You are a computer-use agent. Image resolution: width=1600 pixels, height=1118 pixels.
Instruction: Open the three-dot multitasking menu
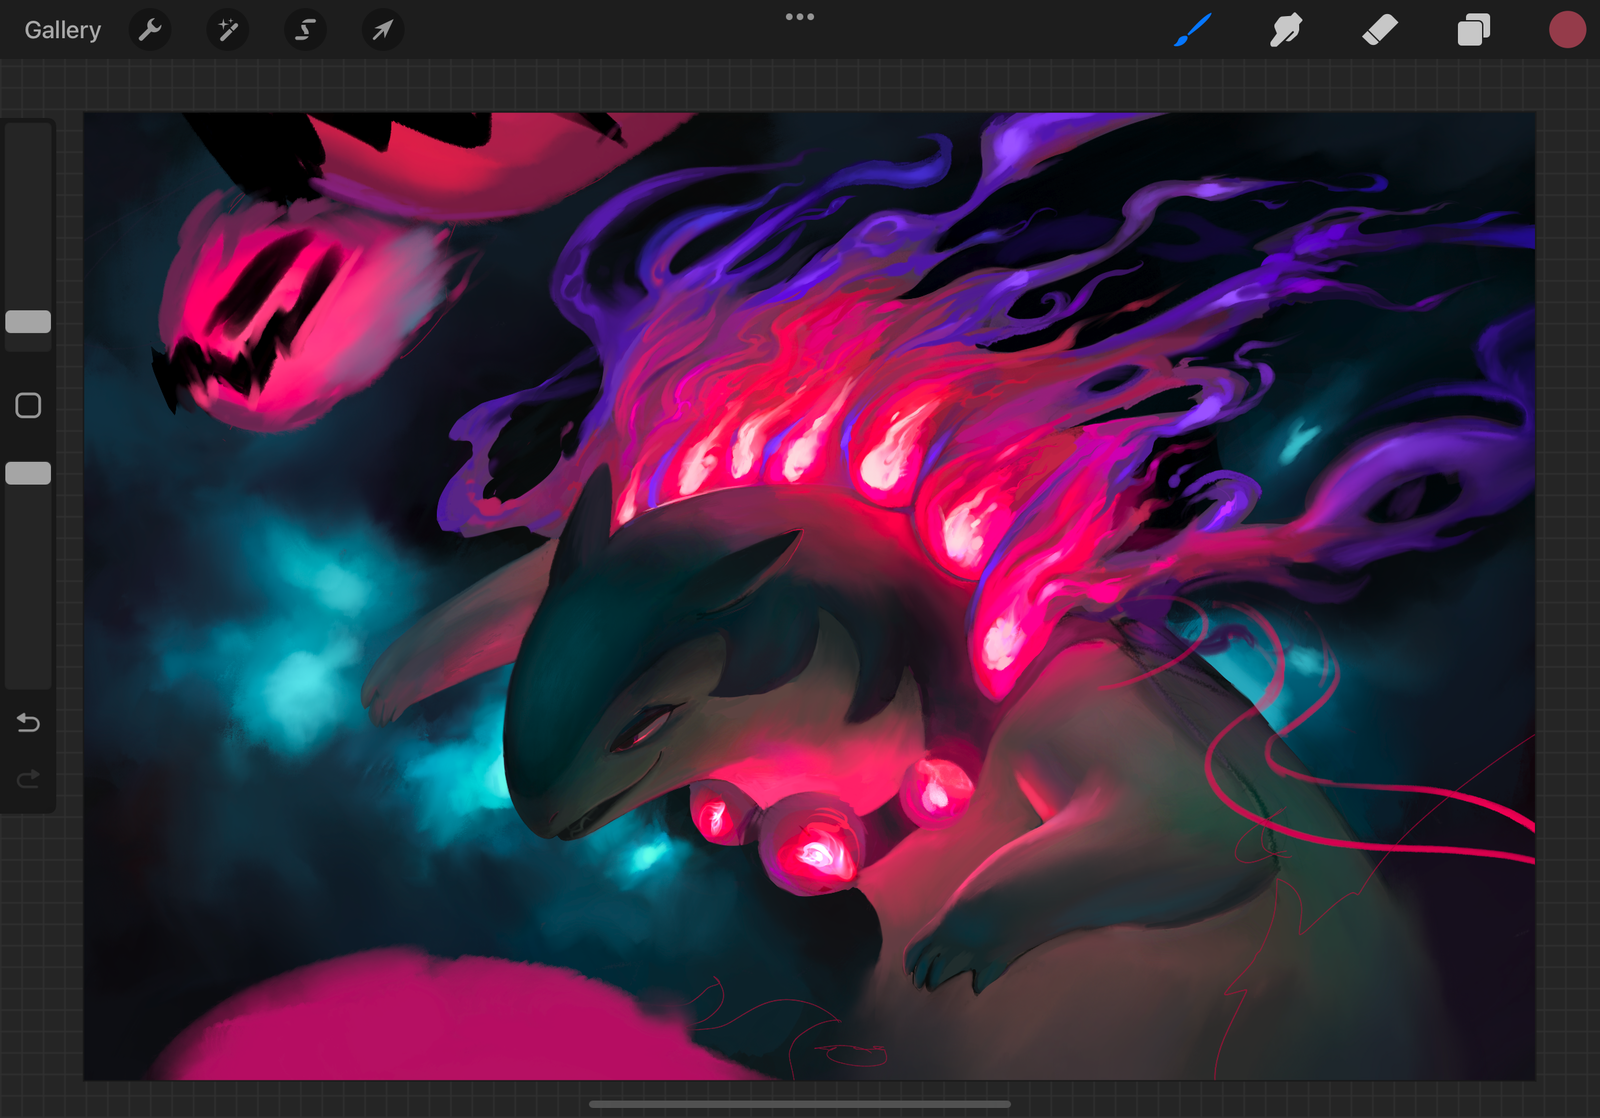pyautogui.click(x=799, y=17)
